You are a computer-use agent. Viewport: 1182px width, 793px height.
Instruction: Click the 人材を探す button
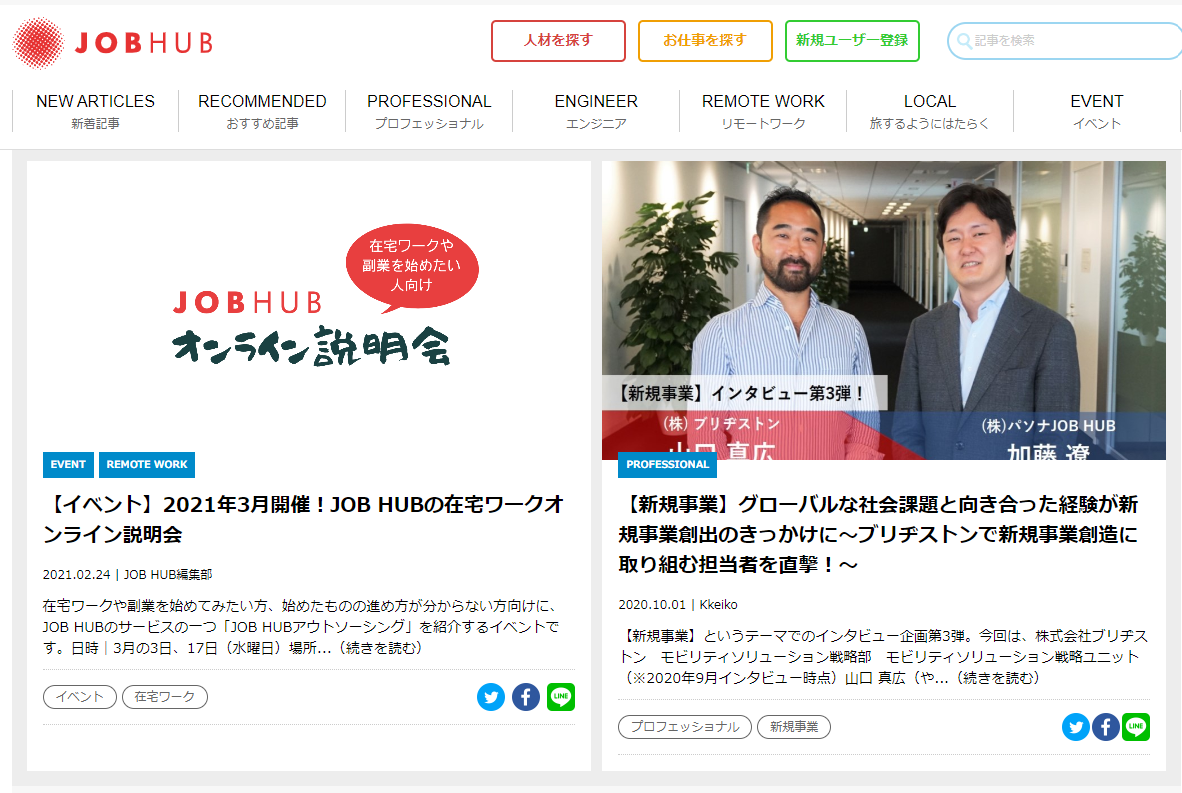[x=559, y=41]
